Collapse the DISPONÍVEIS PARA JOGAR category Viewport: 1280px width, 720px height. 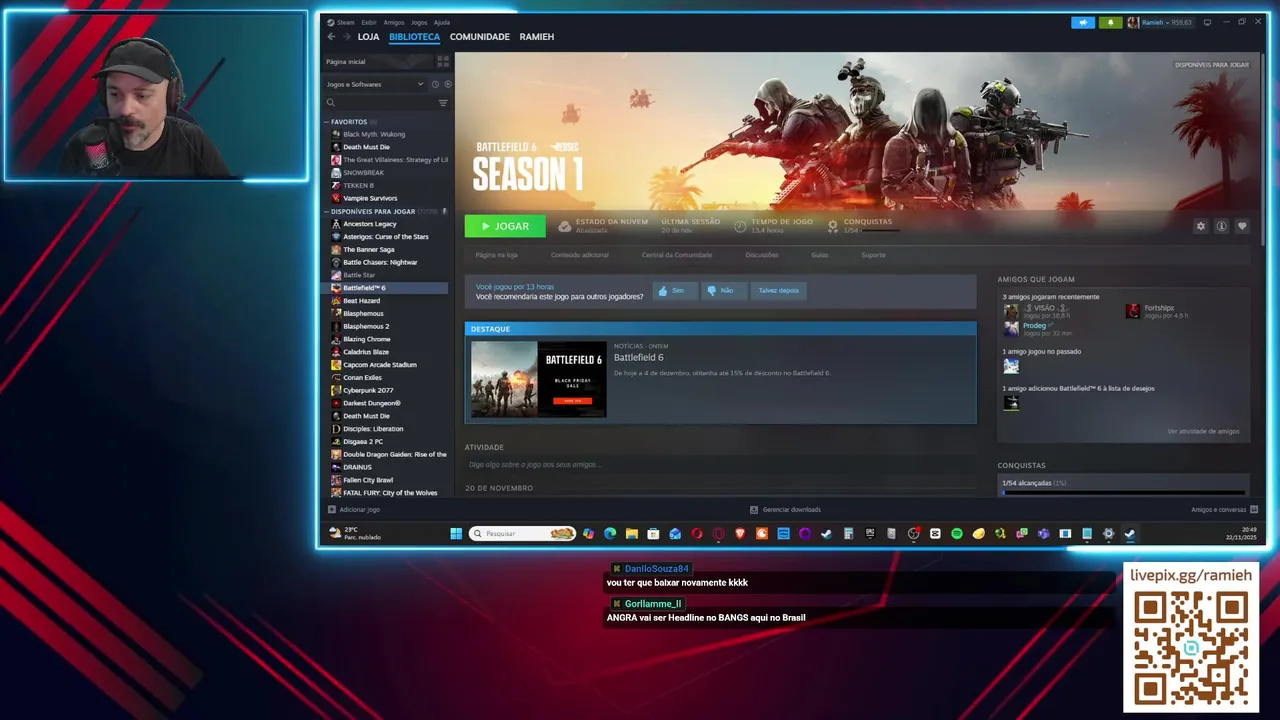click(x=326, y=211)
